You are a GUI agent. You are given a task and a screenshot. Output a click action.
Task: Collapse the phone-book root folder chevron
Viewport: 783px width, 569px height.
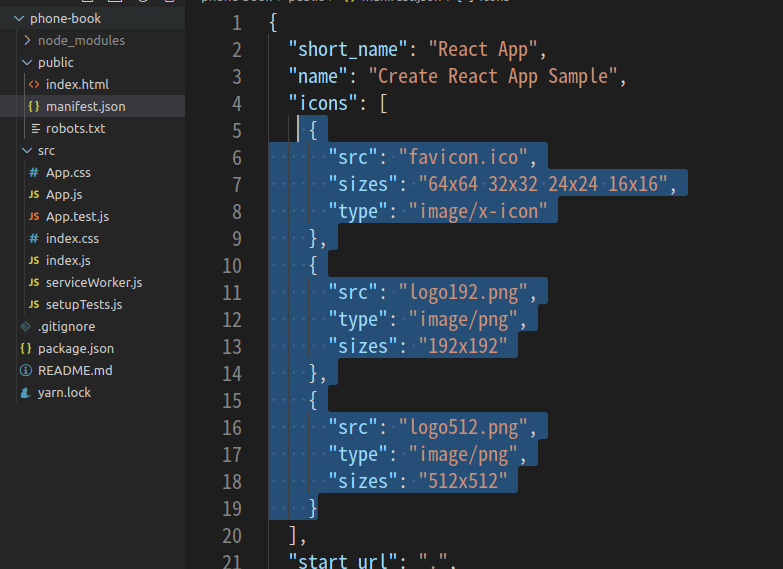19,18
